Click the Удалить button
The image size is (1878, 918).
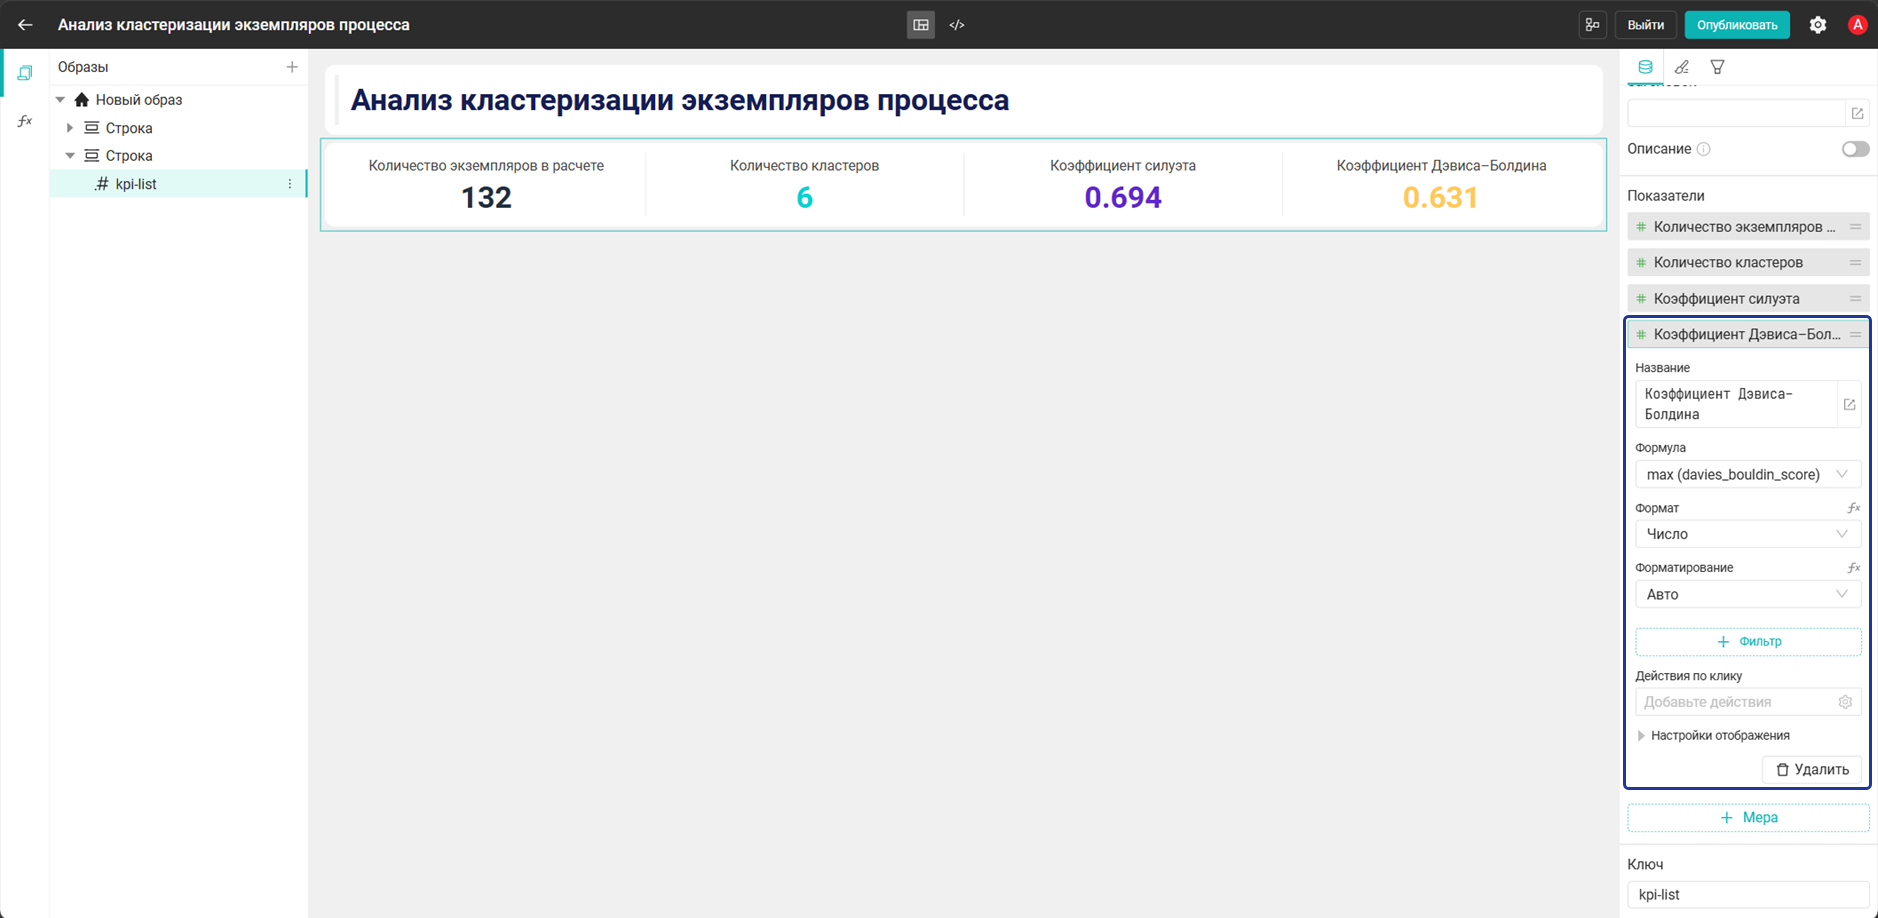(x=1812, y=770)
